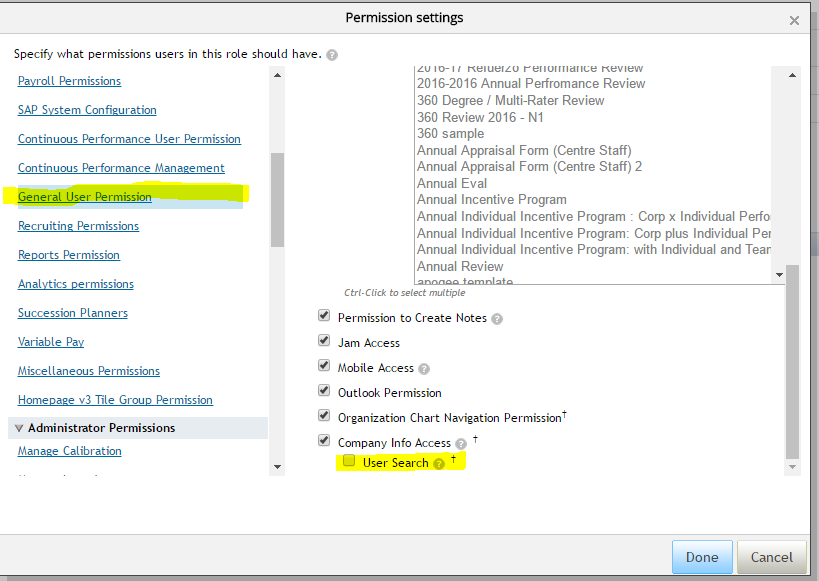
Task: Click the right panel scrollbar thumb
Action: 792,362
